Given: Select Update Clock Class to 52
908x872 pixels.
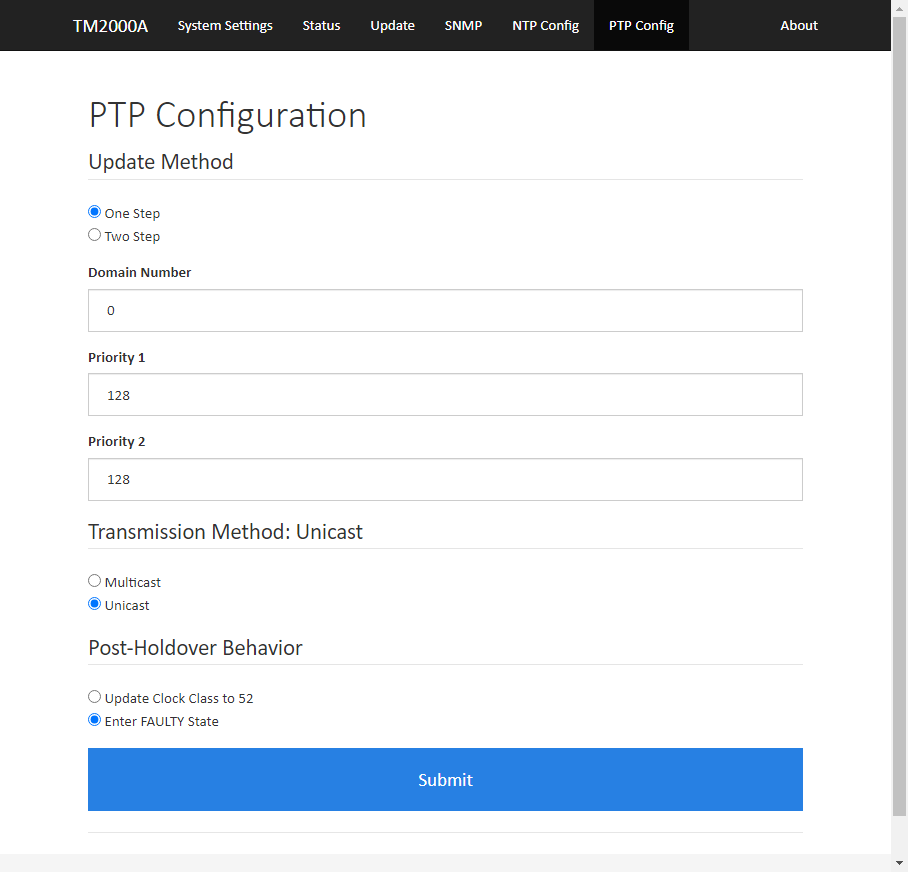Looking at the screenshot, I should (x=94, y=697).
